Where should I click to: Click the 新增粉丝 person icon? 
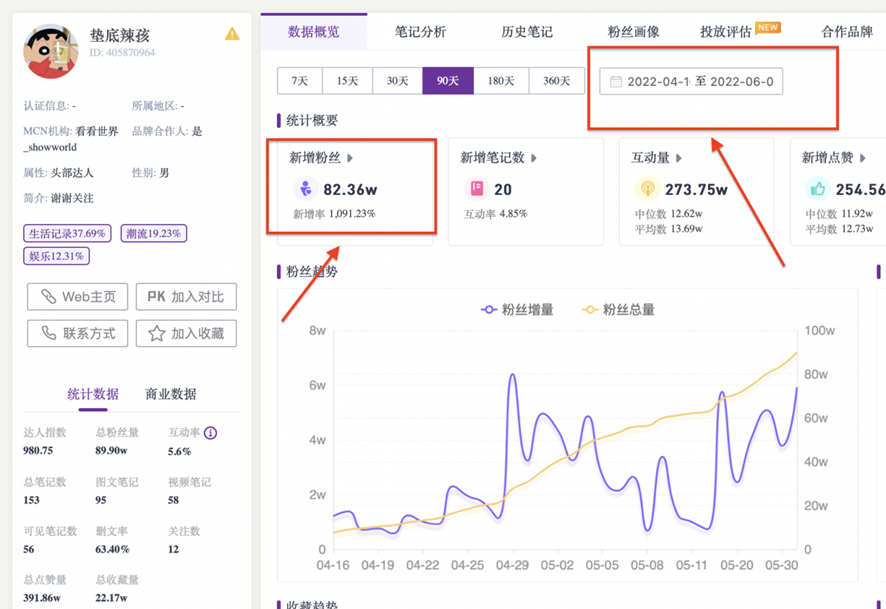coord(306,189)
